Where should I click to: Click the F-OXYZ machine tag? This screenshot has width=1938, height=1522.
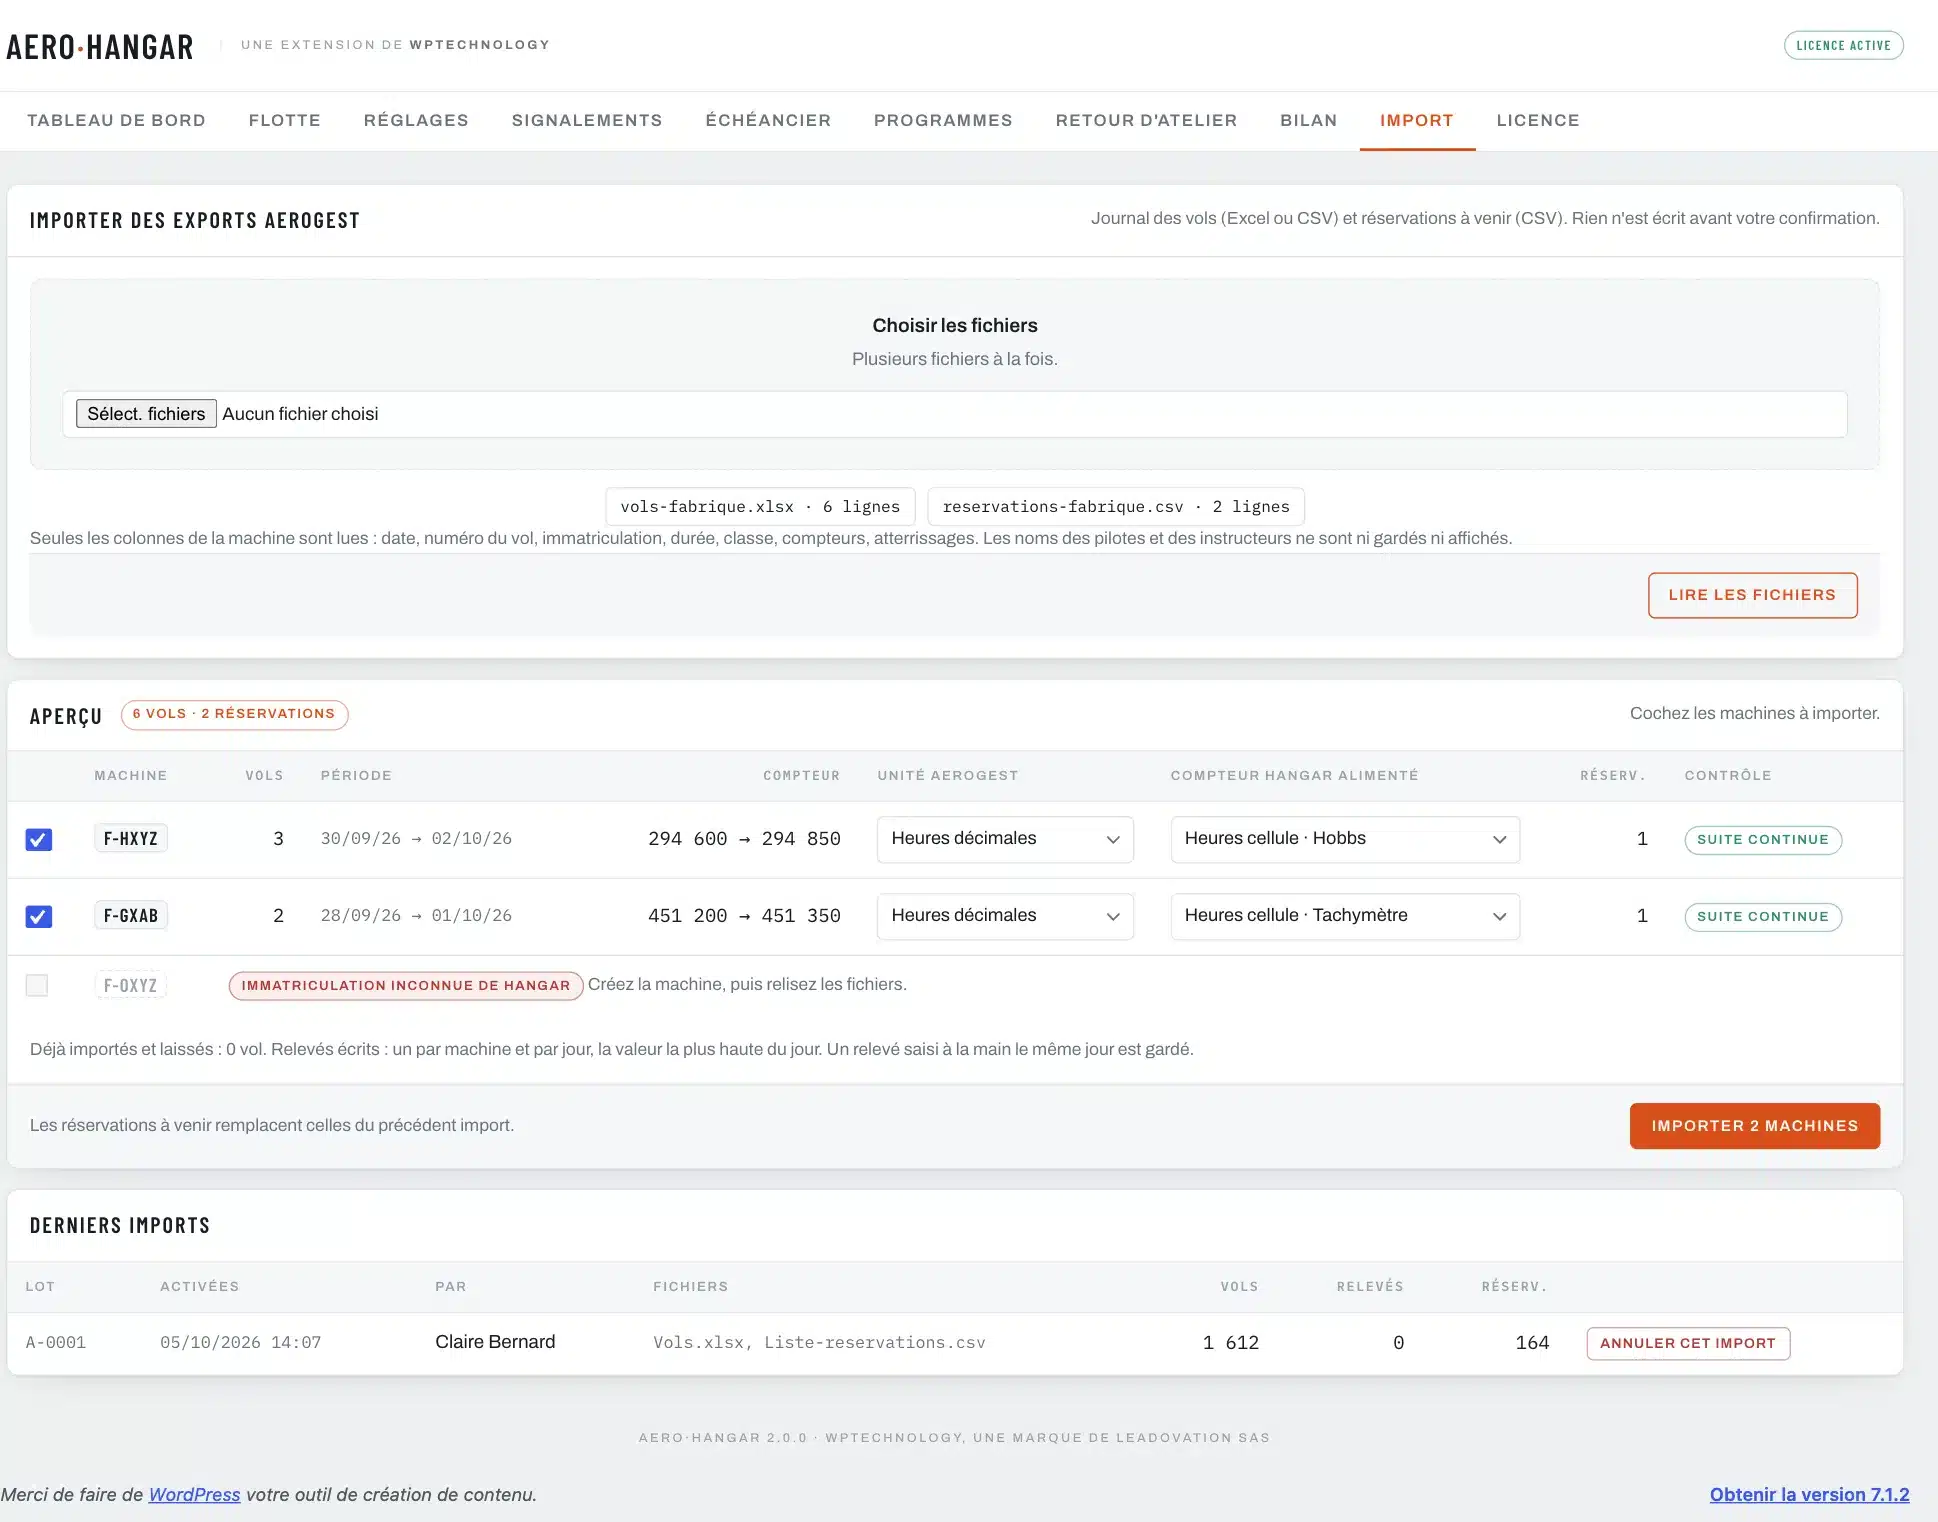(131, 985)
